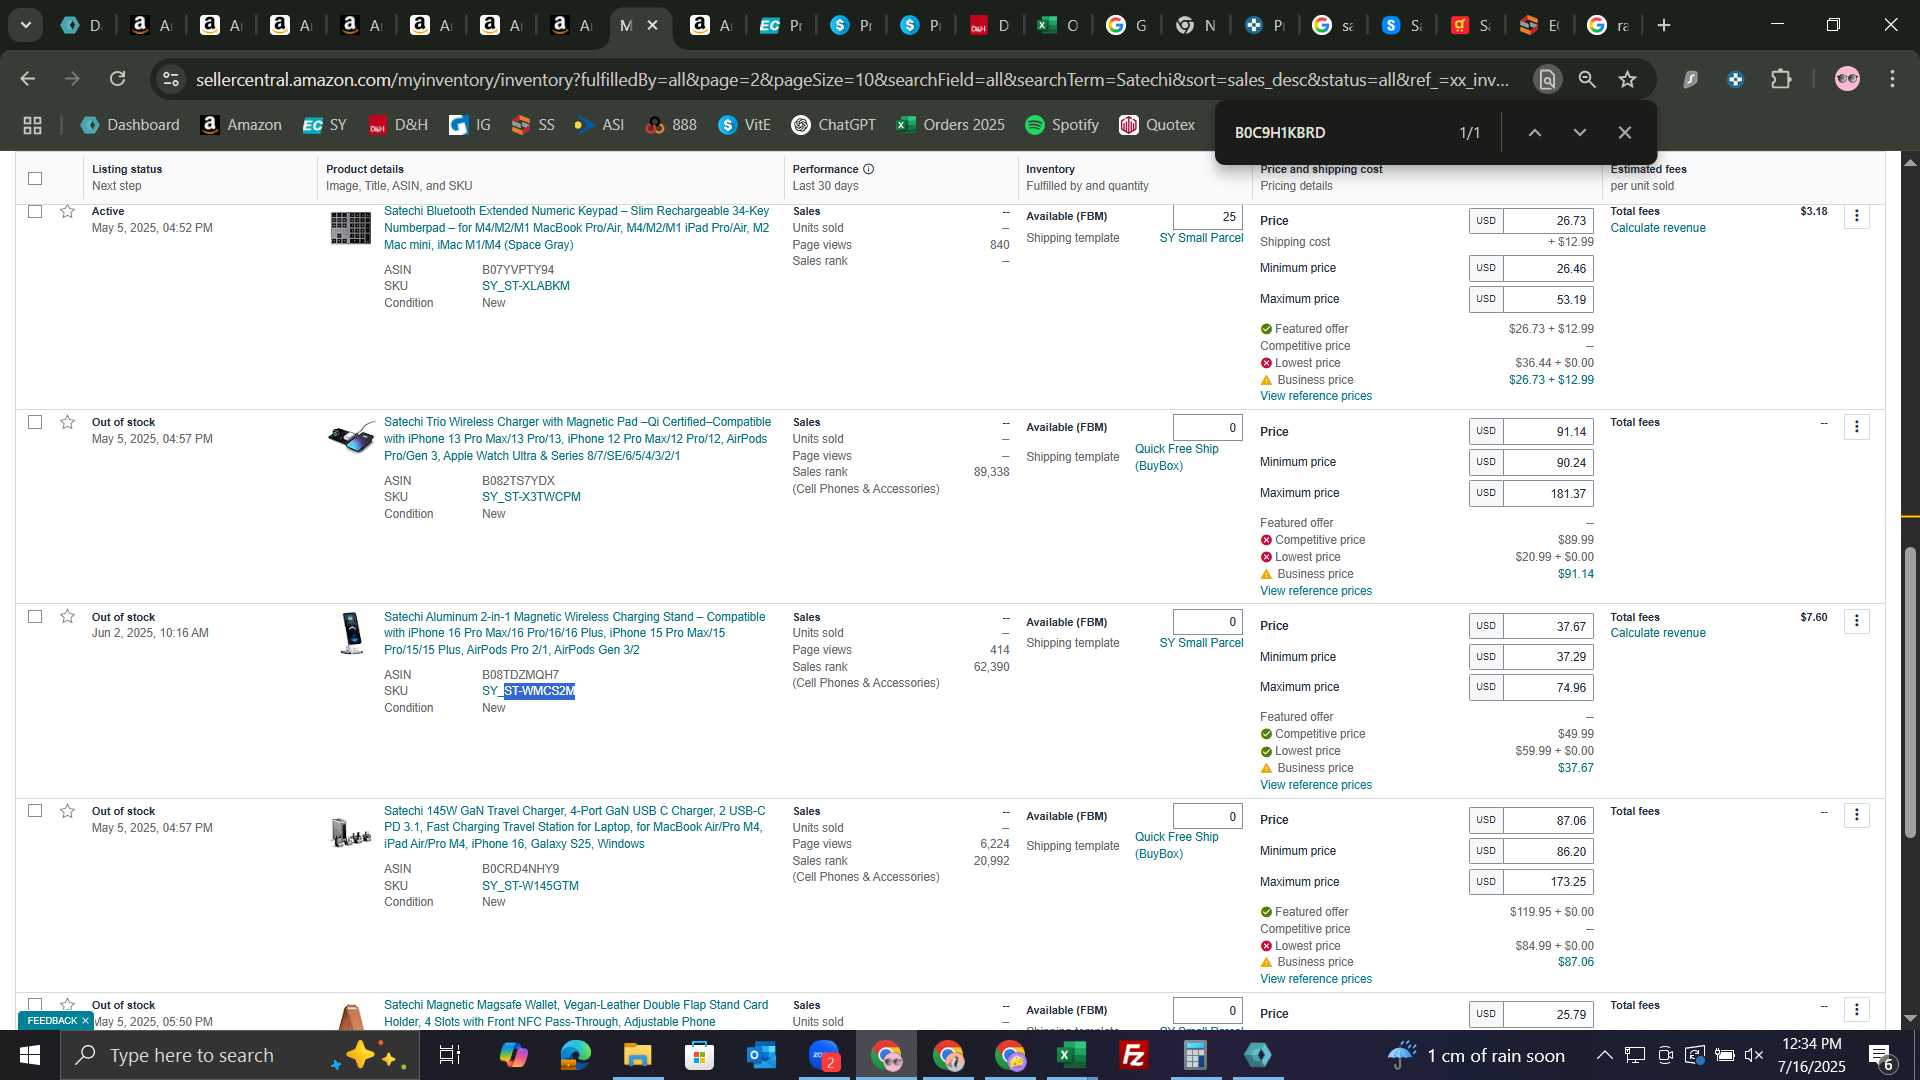
Task: Open Amazon bookmark
Action: pos(241,125)
